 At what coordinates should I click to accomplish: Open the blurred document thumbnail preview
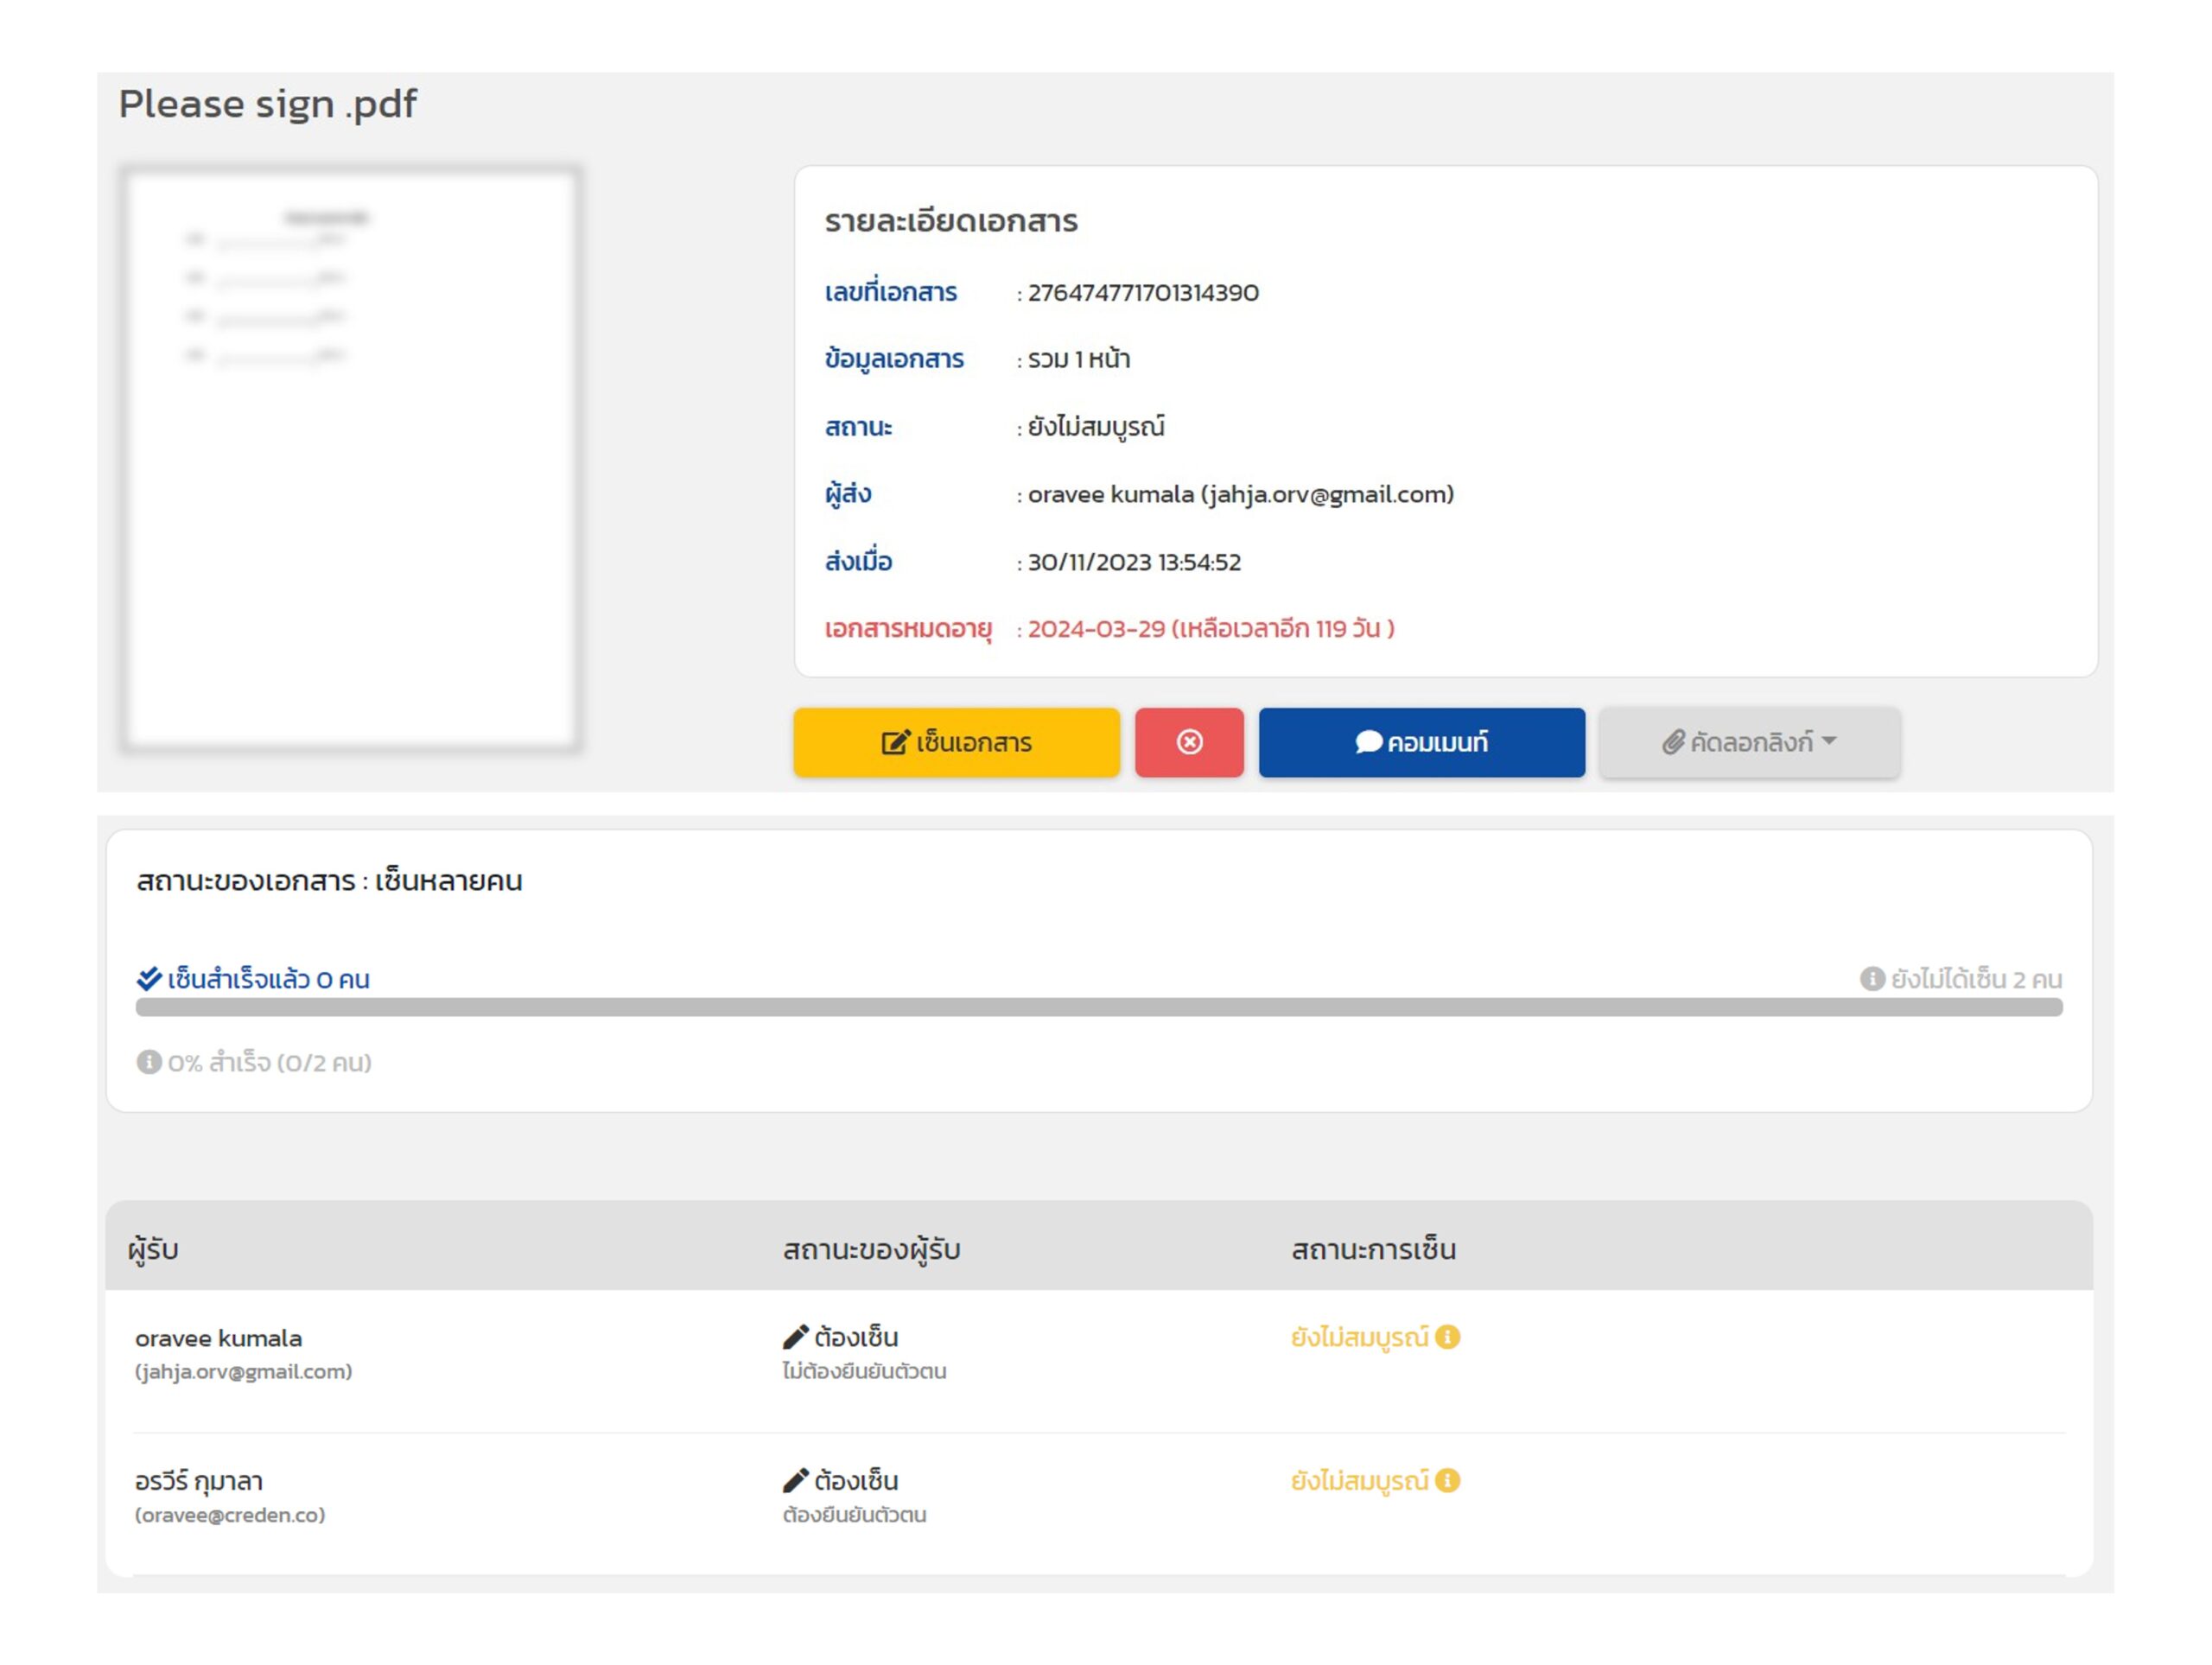(350, 458)
